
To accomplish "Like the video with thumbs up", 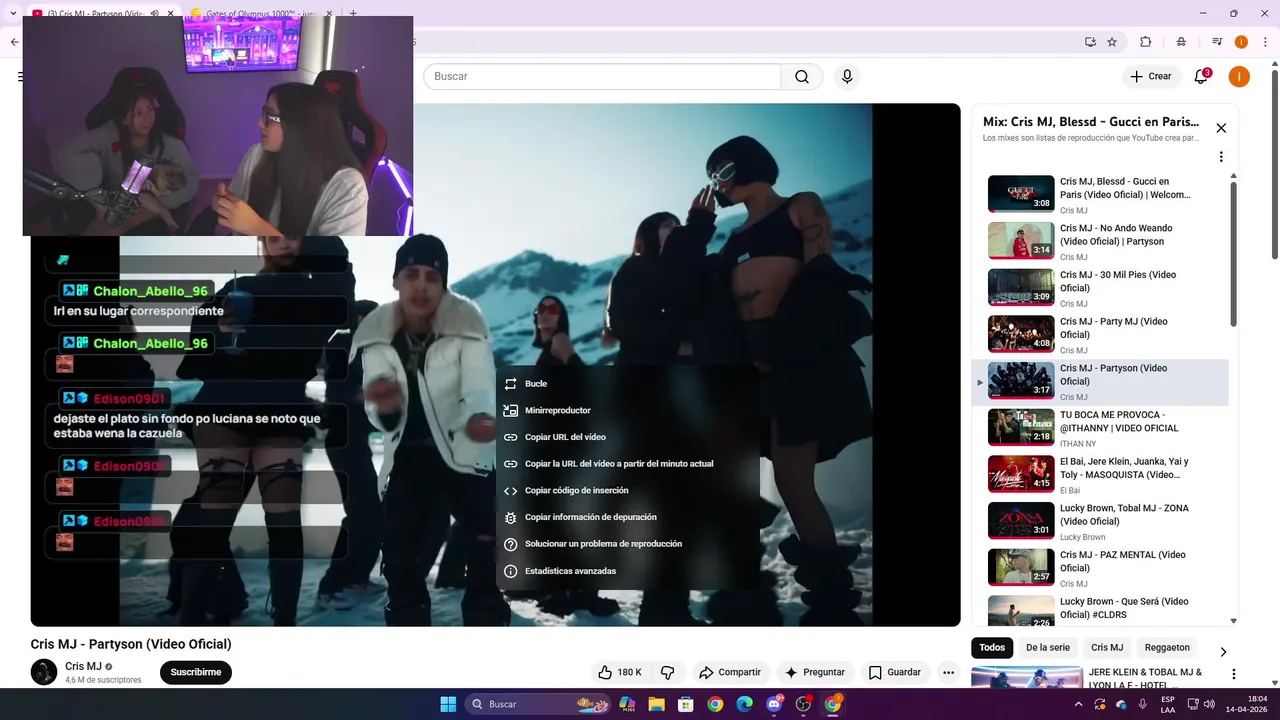I will (x=620, y=673).
